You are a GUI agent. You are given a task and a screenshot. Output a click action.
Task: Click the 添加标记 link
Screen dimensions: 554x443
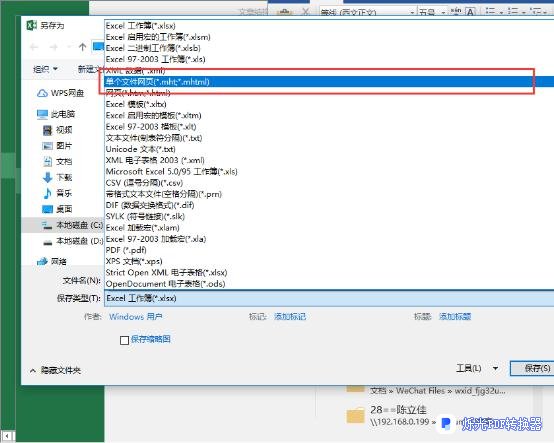[290, 317]
